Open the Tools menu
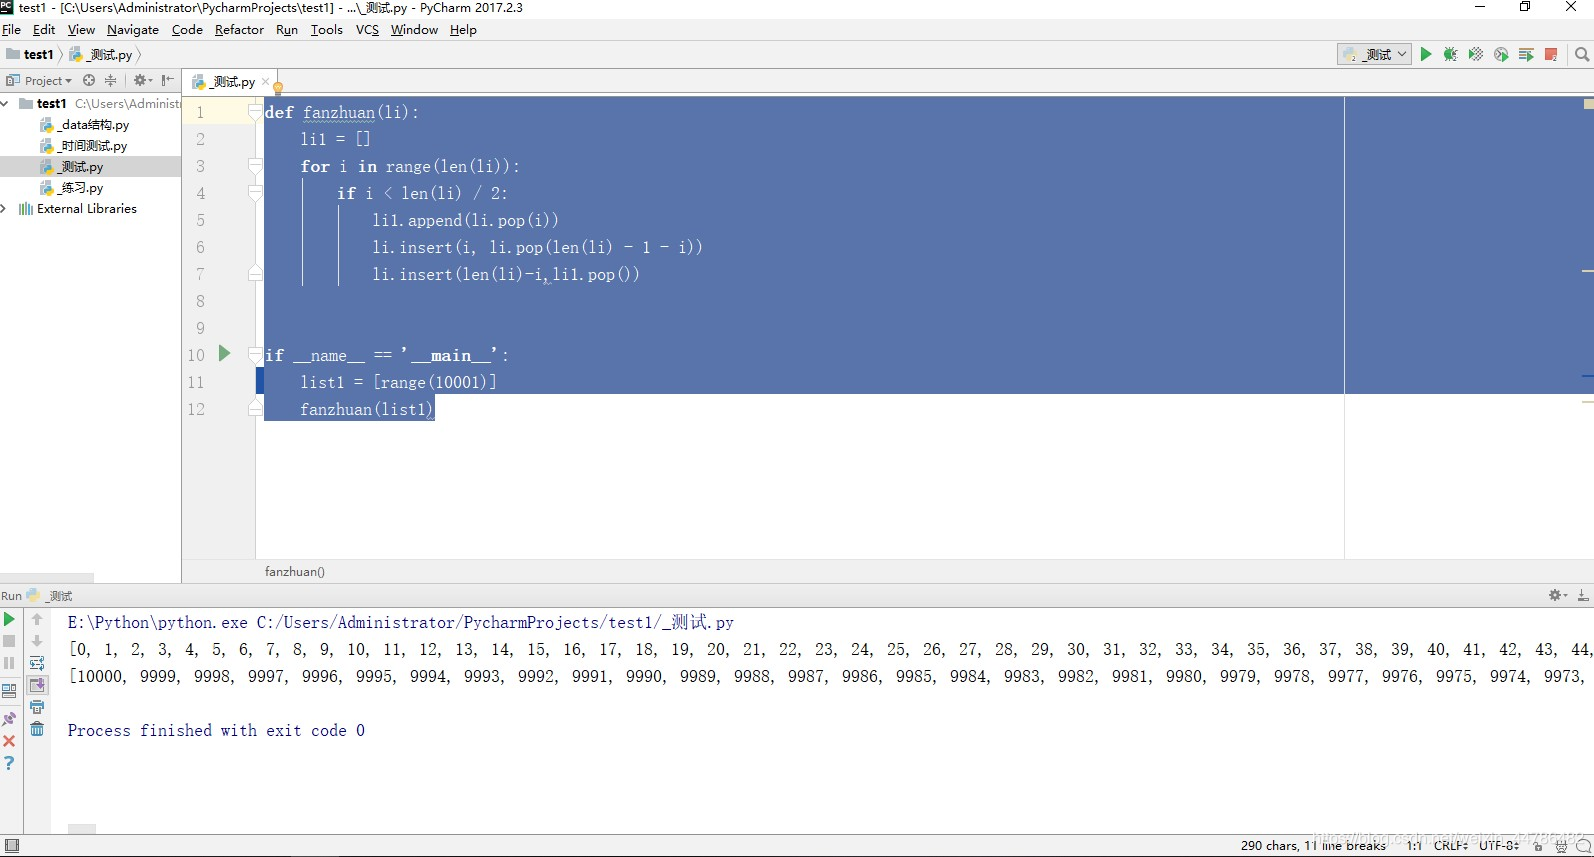 (x=327, y=30)
